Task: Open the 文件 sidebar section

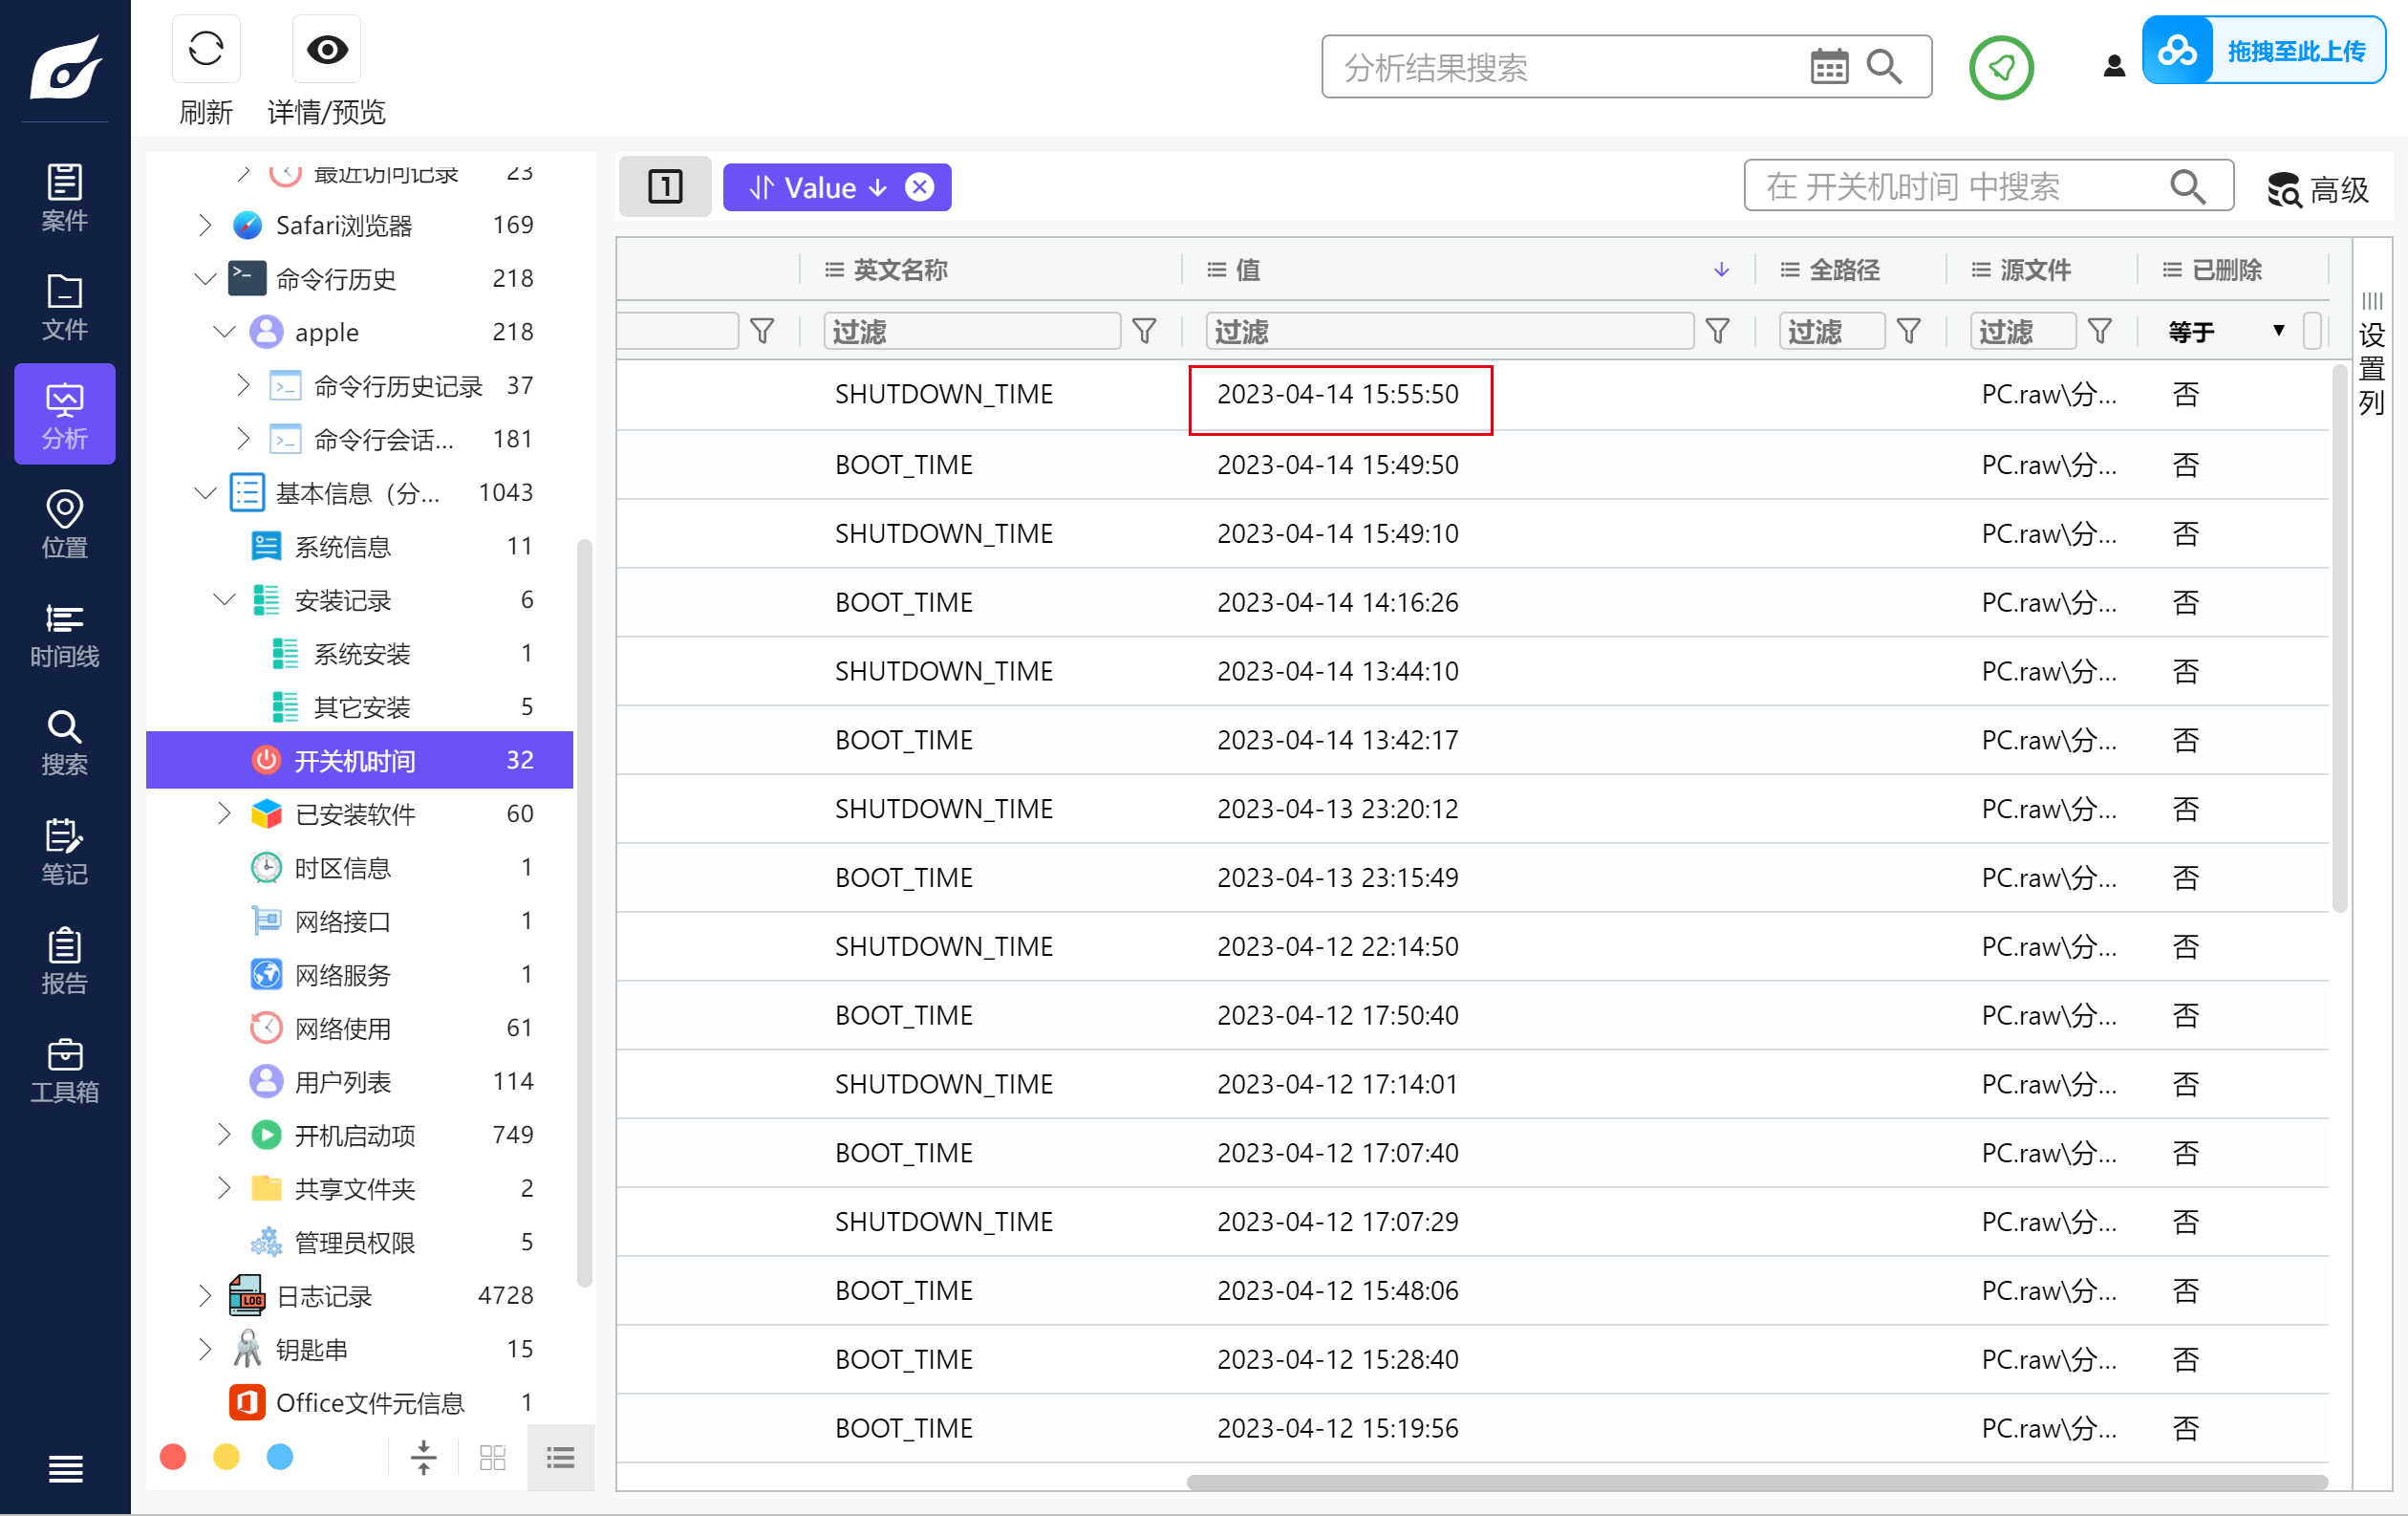Action: point(65,306)
